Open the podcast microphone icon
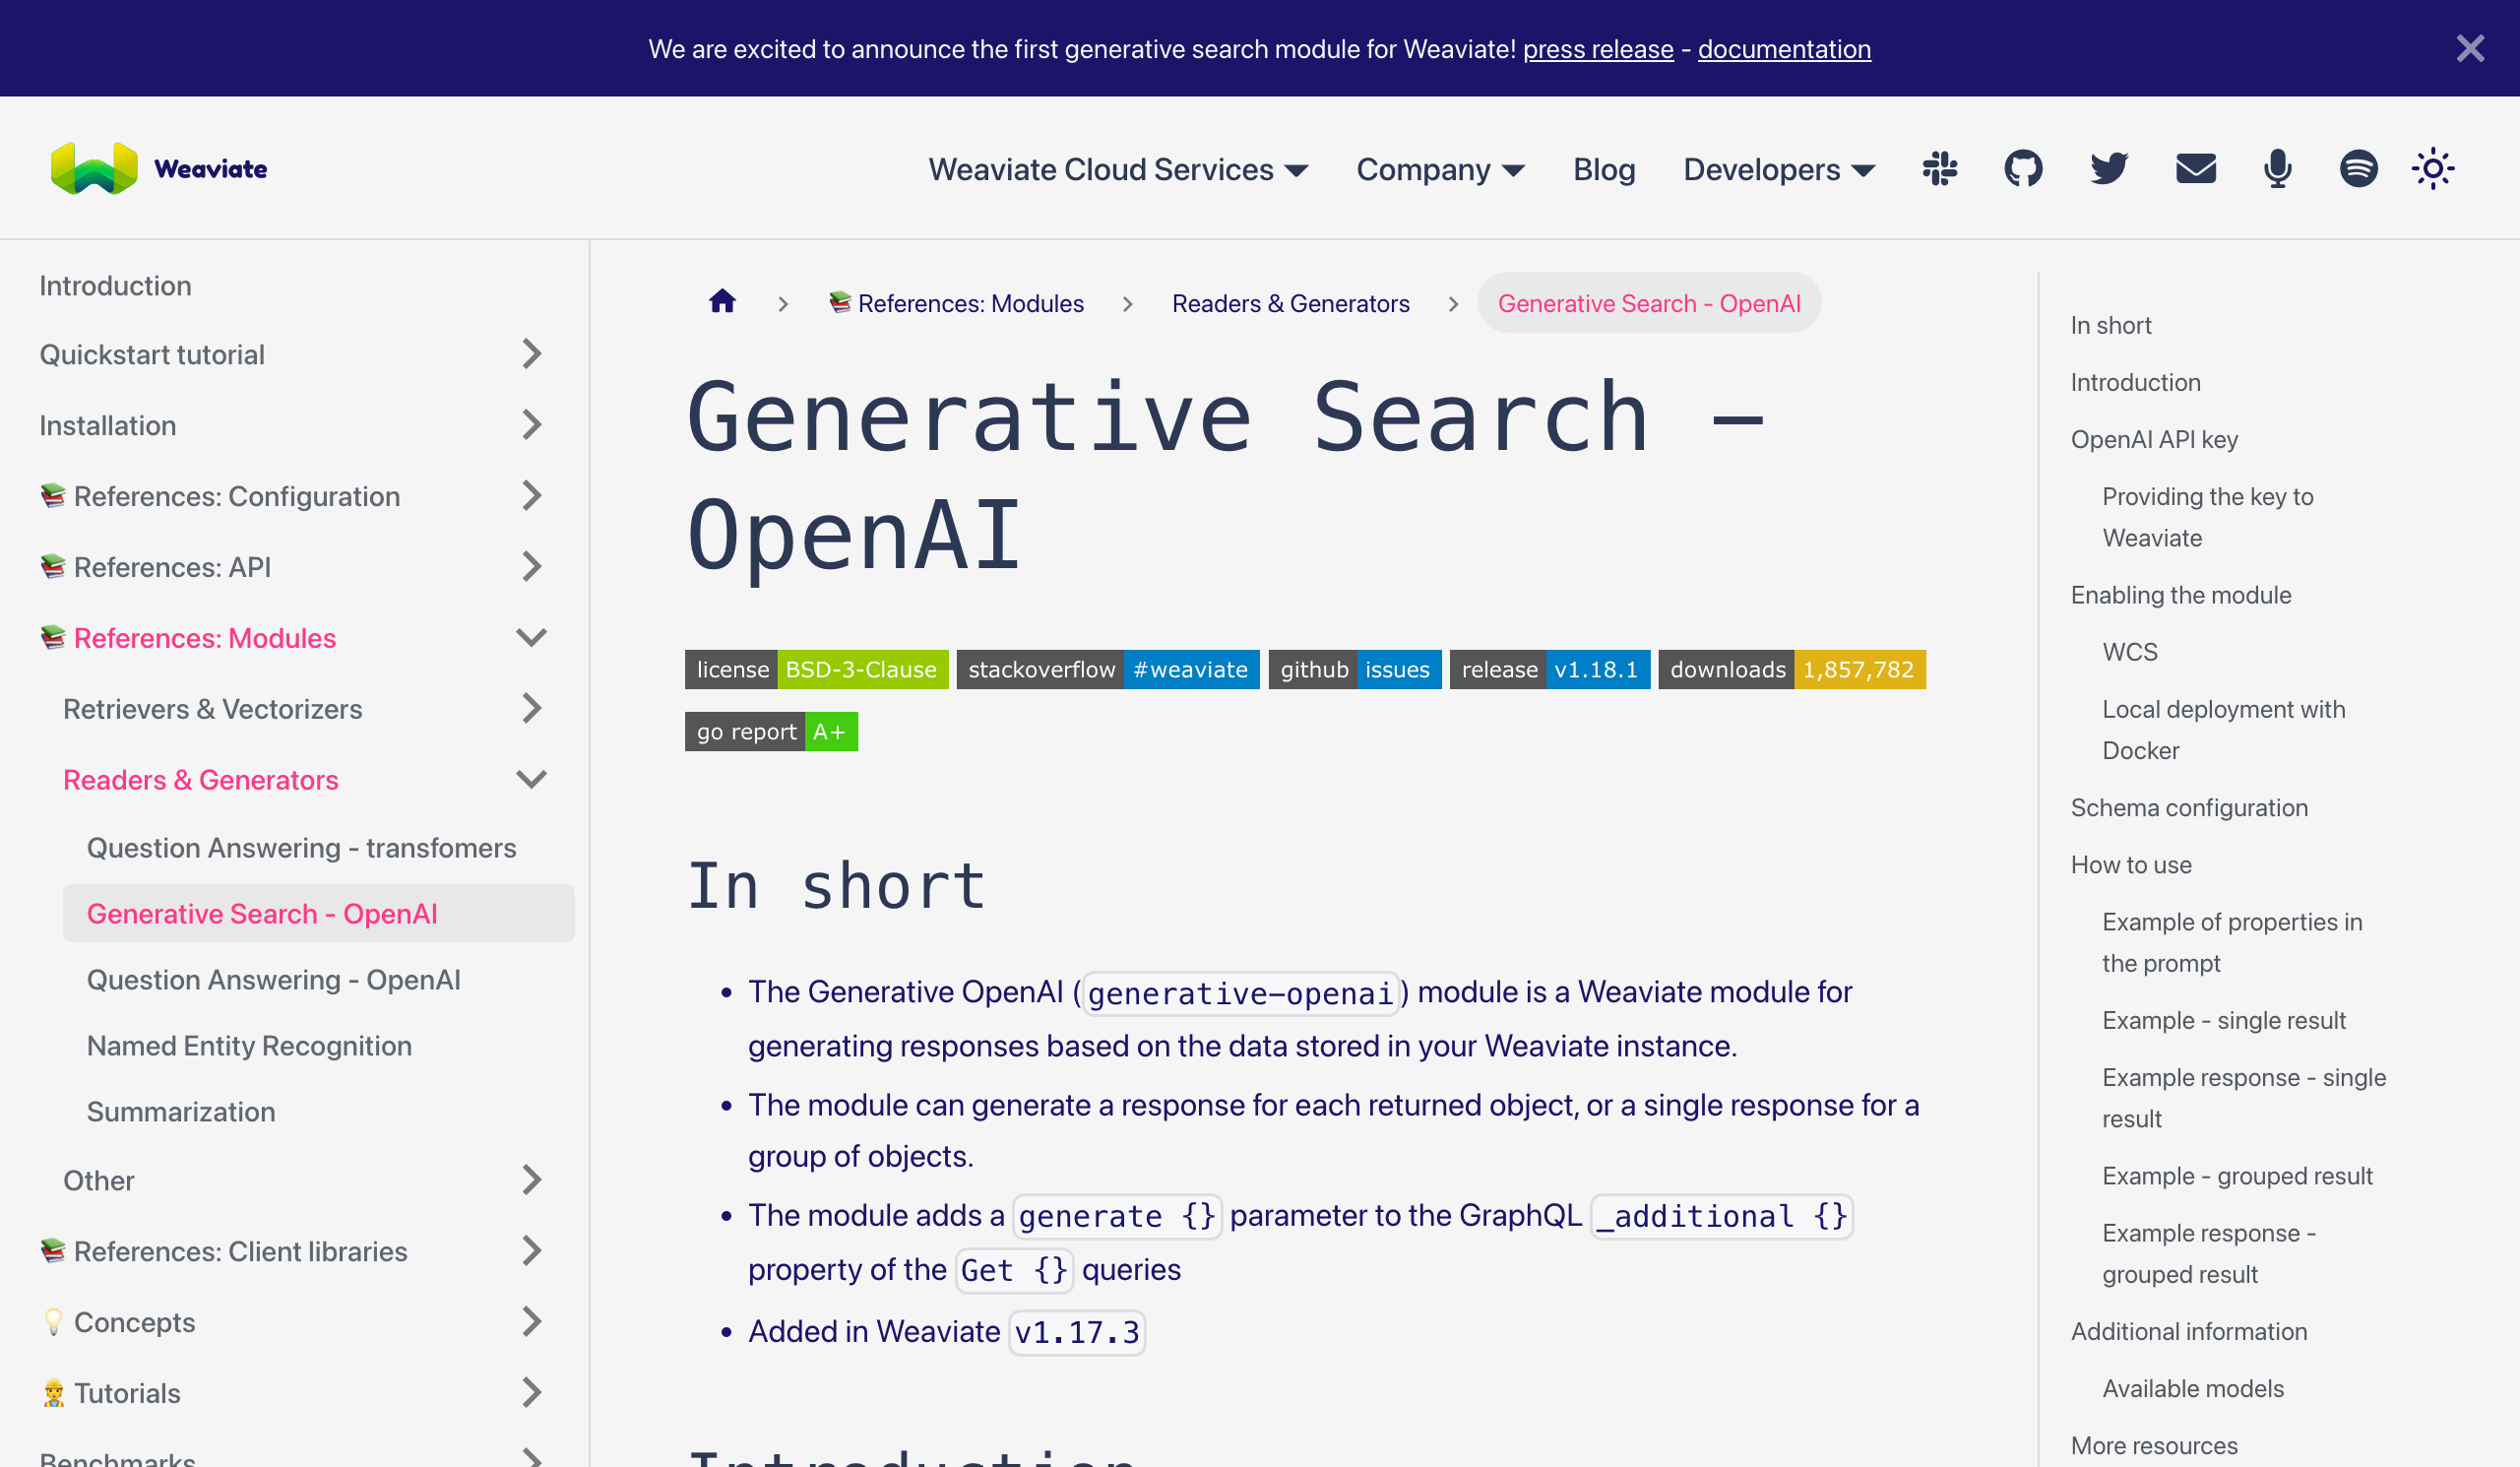 (x=2278, y=169)
